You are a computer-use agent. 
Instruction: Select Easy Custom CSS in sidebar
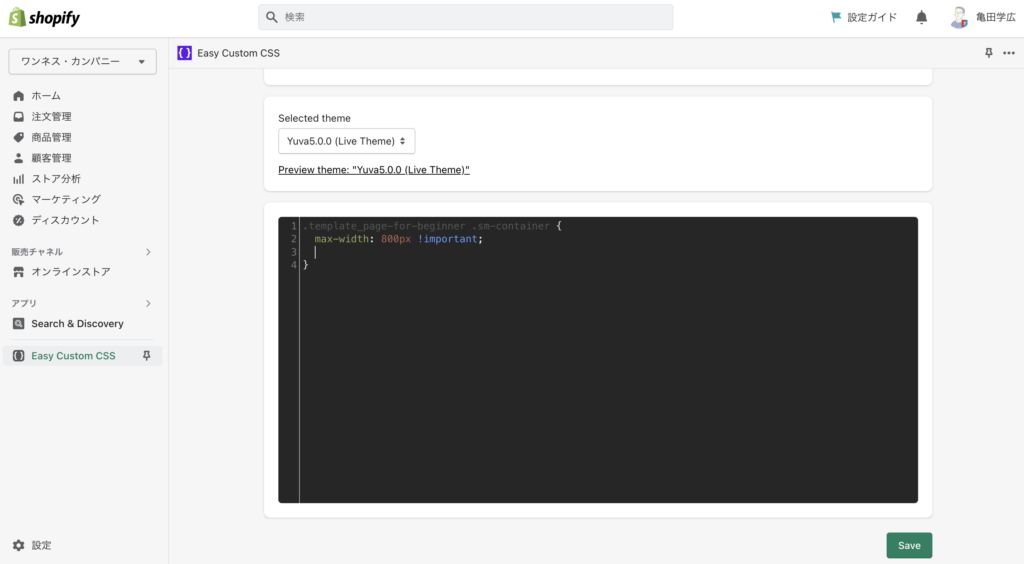tap(73, 356)
